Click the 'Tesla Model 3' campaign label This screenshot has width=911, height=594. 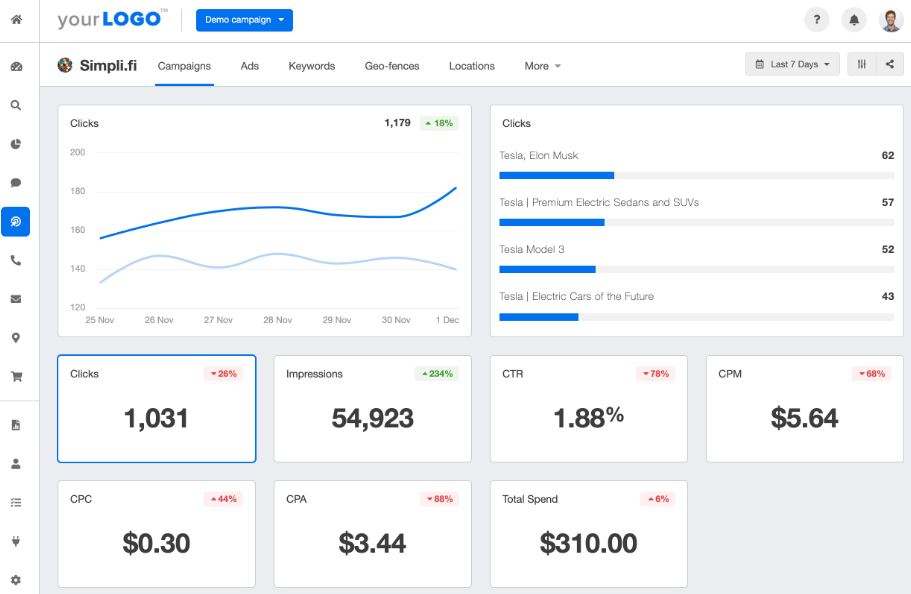tap(532, 249)
